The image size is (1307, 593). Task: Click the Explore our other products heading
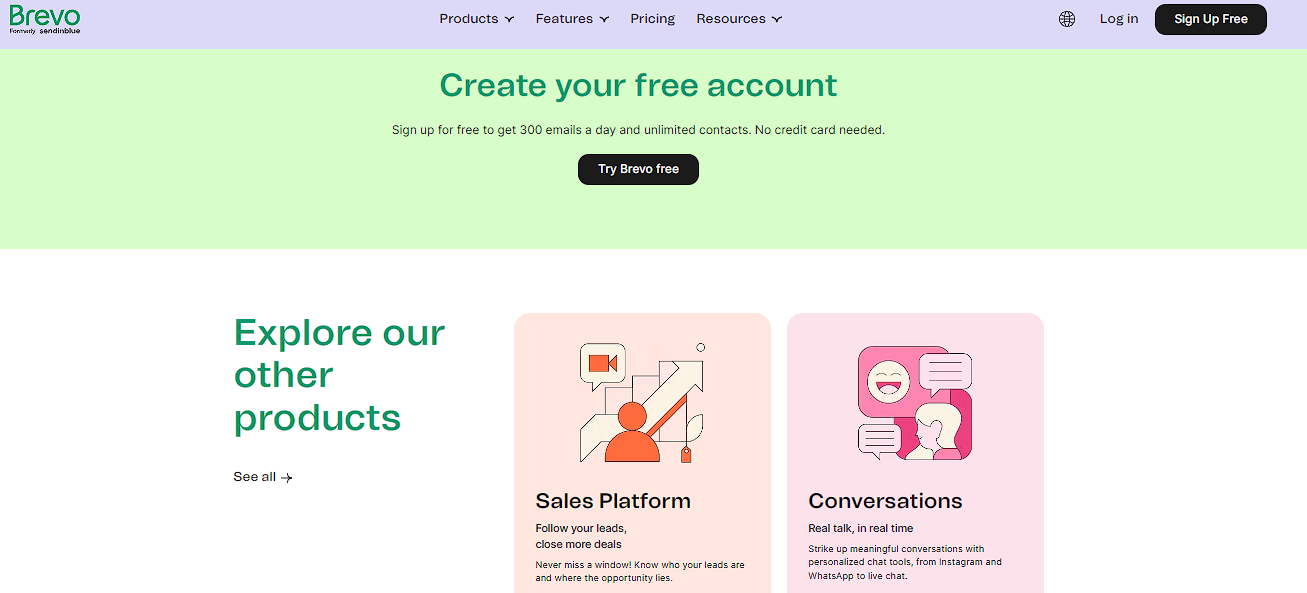coord(339,375)
